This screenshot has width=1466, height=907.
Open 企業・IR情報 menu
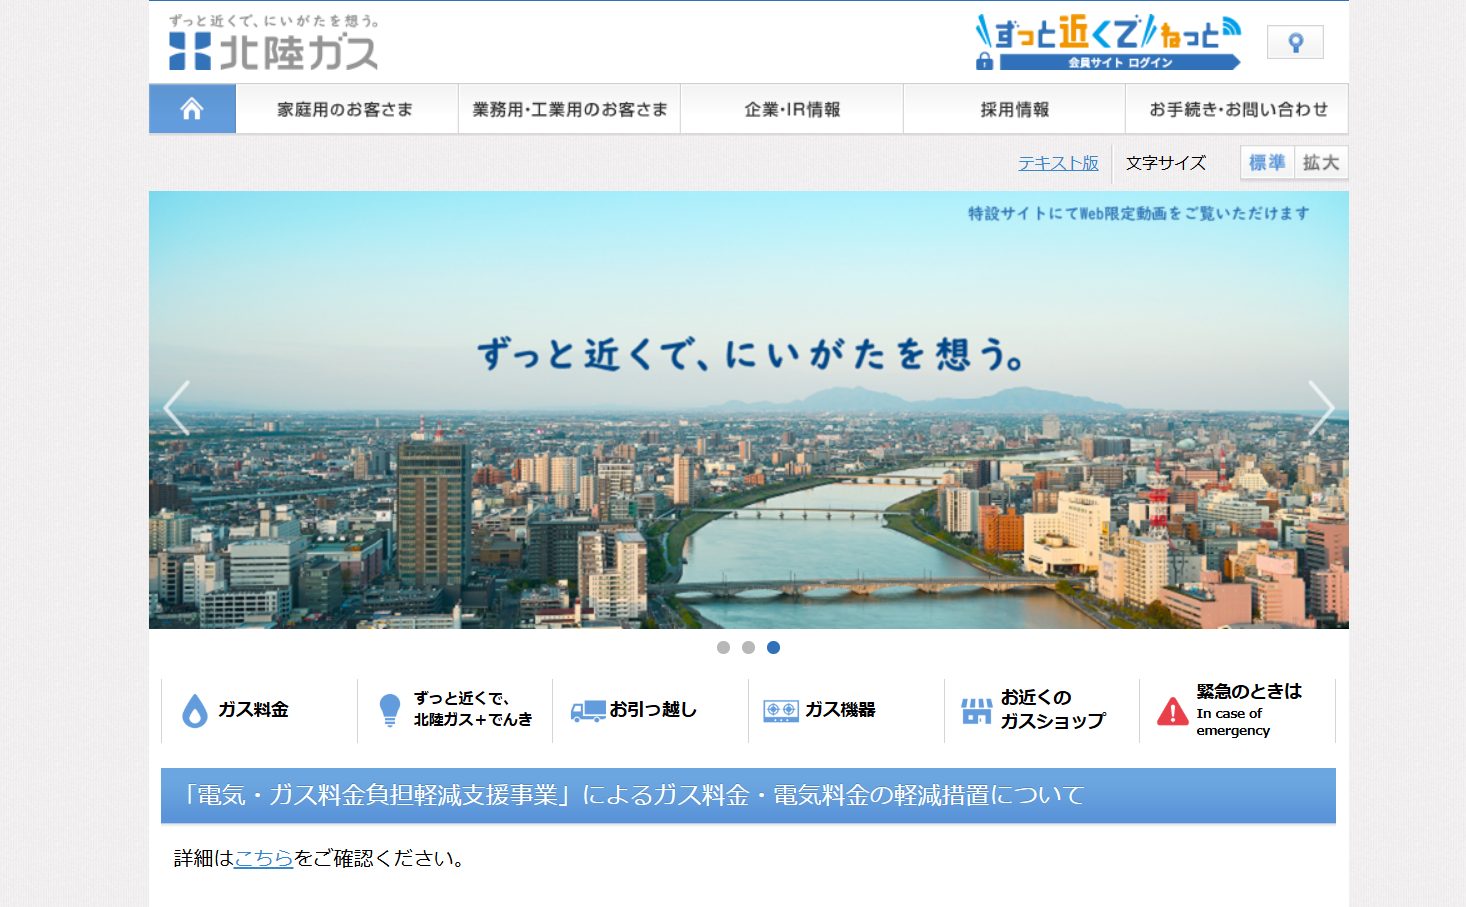coord(792,109)
